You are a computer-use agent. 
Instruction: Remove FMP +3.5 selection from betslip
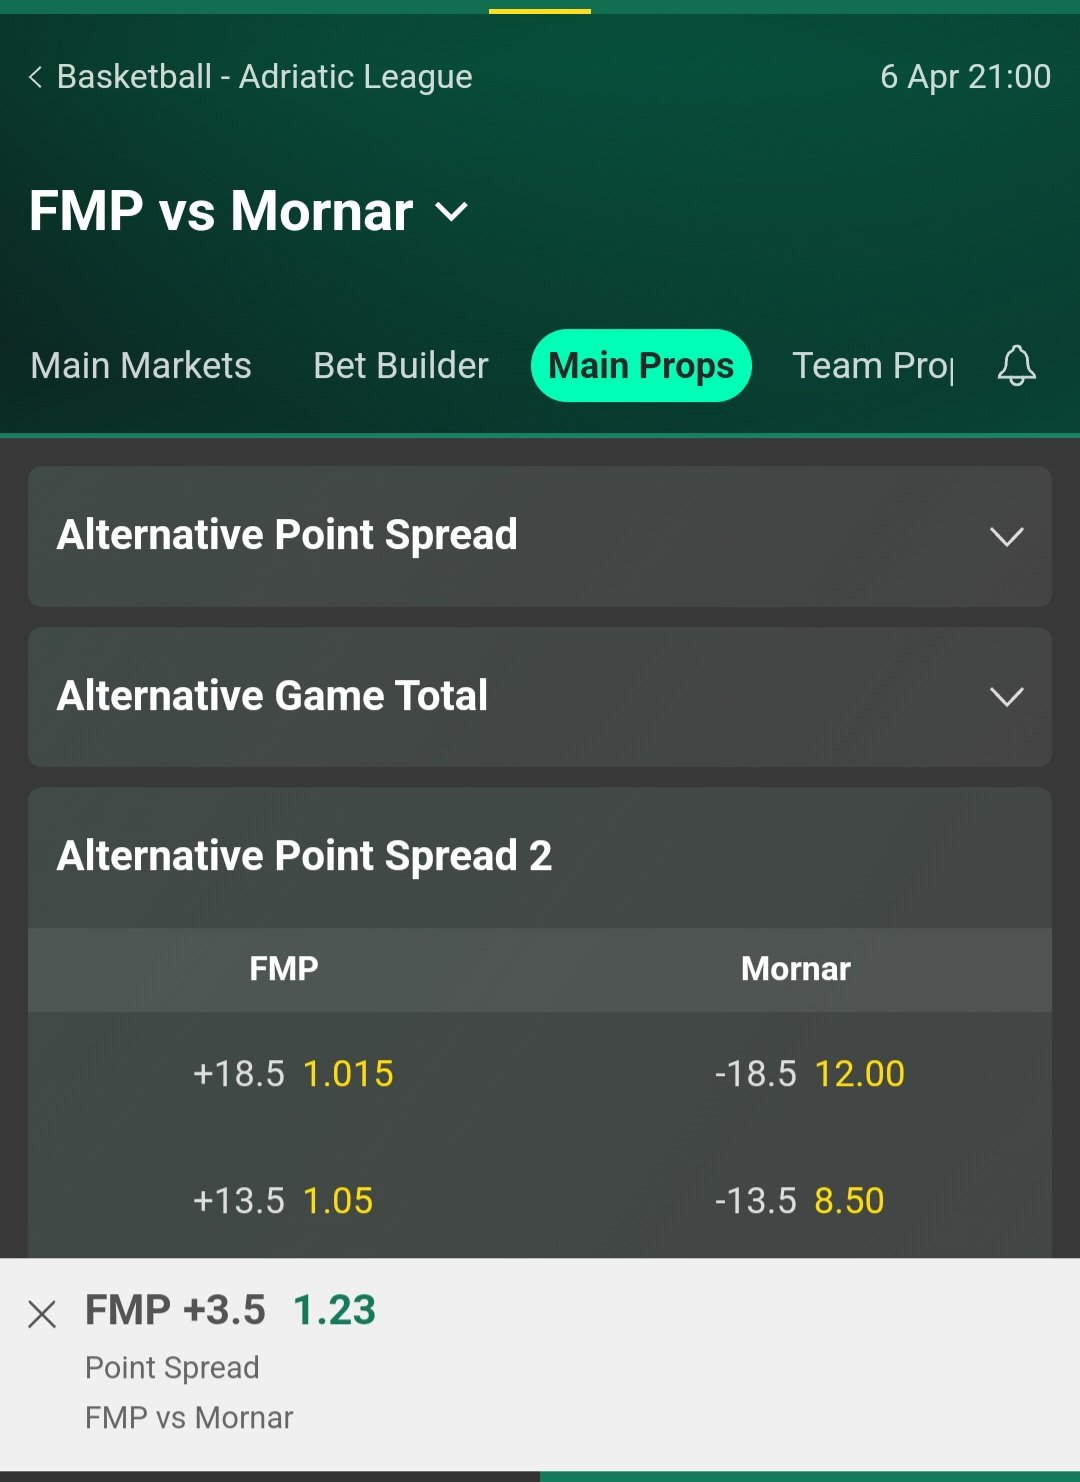[x=42, y=1313]
